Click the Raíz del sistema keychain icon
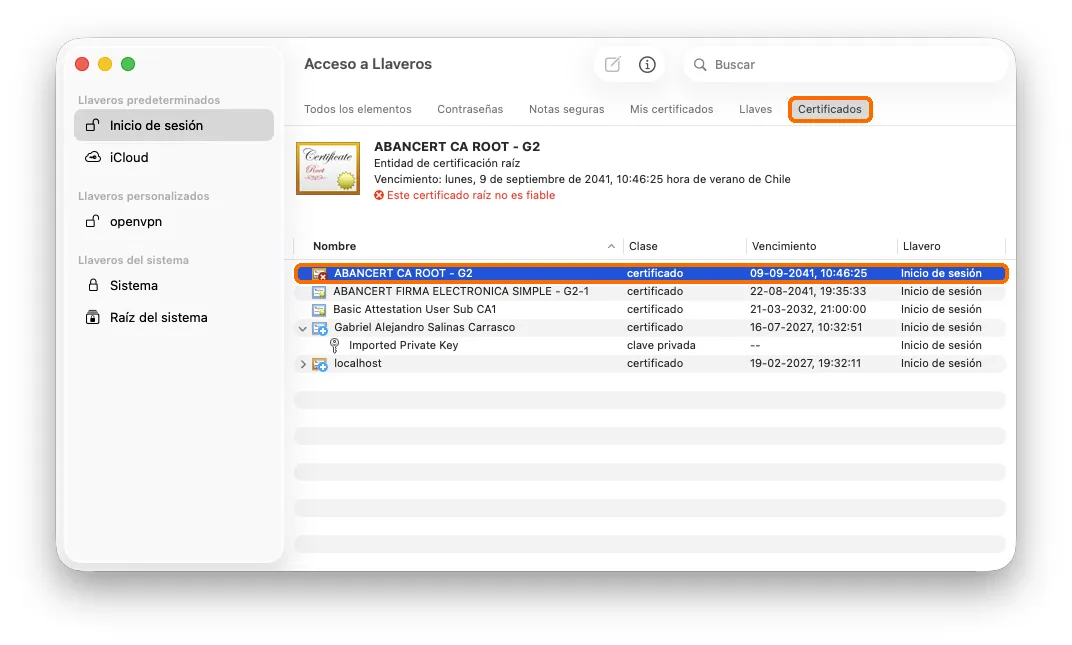 click(92, 317)
